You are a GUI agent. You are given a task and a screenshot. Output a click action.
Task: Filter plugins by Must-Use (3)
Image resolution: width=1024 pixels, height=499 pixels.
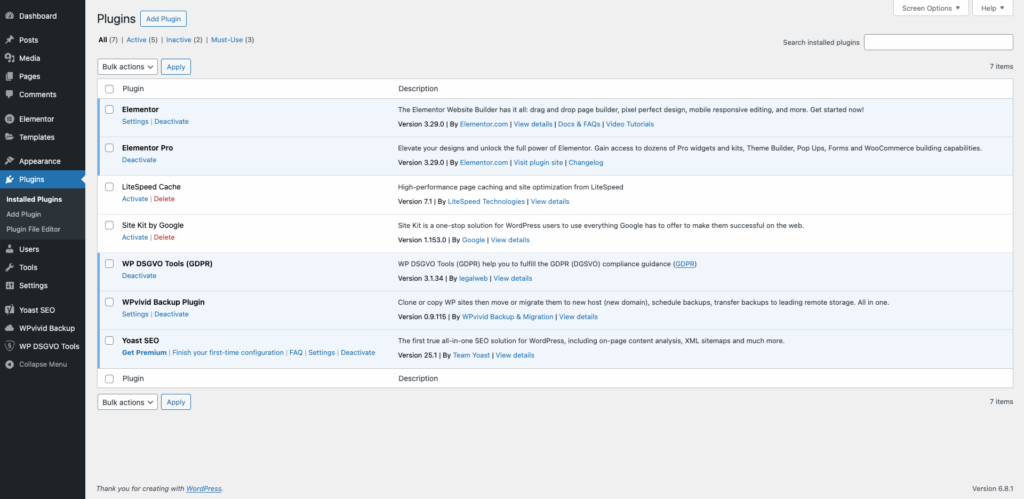(x=232, y=40)
